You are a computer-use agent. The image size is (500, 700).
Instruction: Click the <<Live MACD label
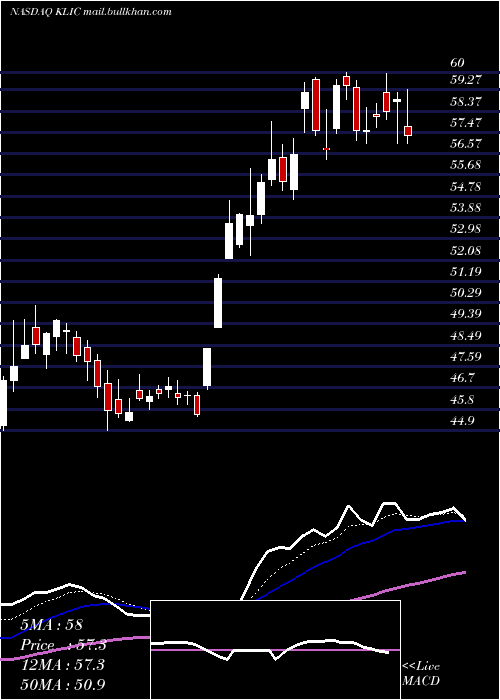point(421,673)
